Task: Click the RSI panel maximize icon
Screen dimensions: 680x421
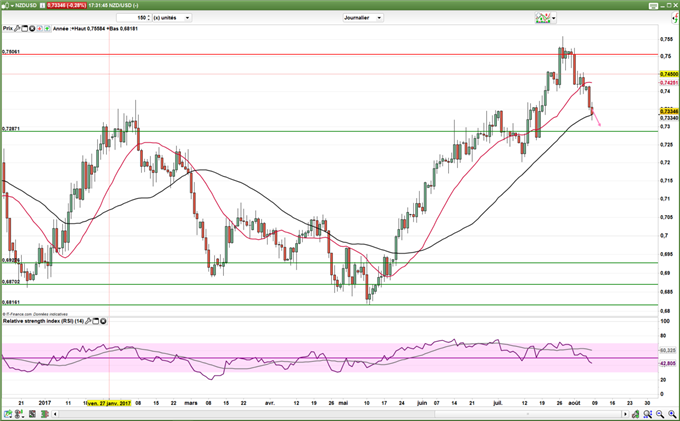Action: click(x=96, y=321)
